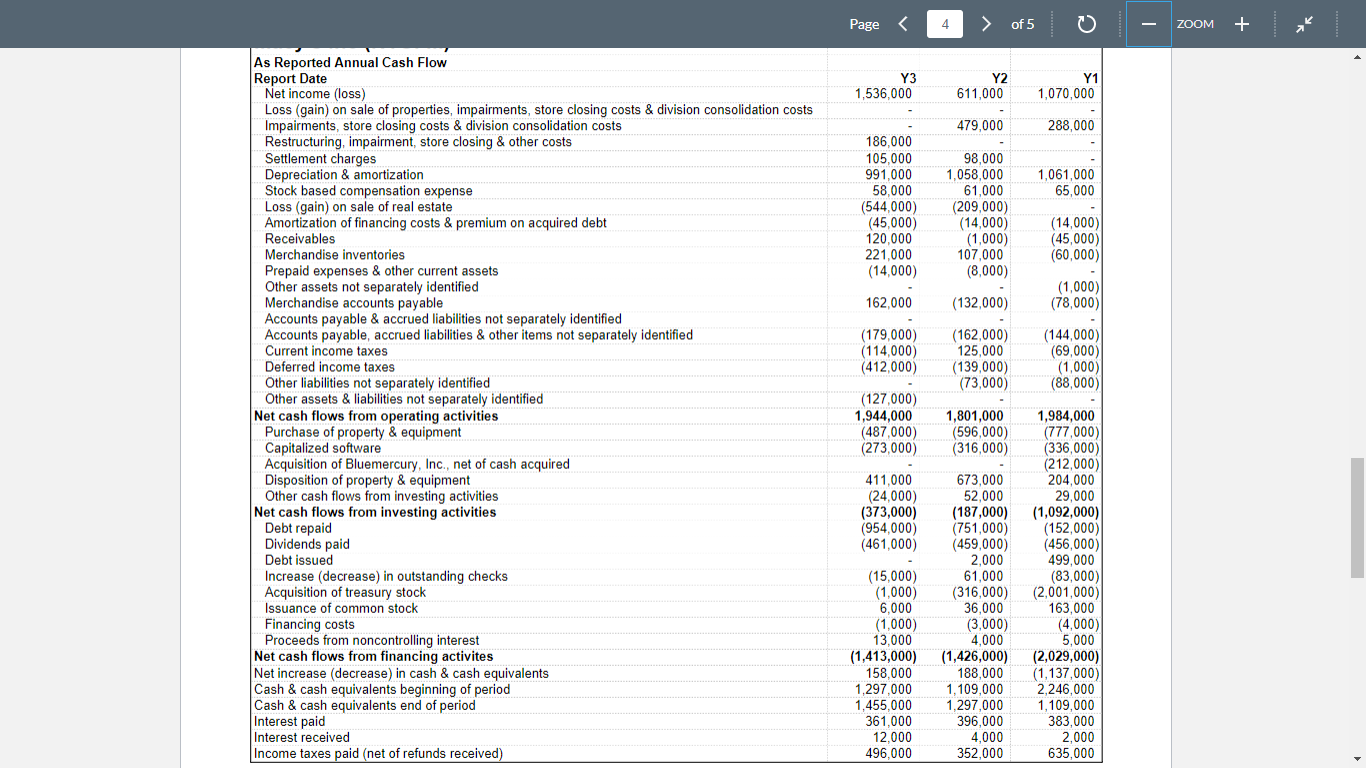1366x768 pixels.
Task: Click the 'Interest paid' row label
Action: tap(290, 721)
